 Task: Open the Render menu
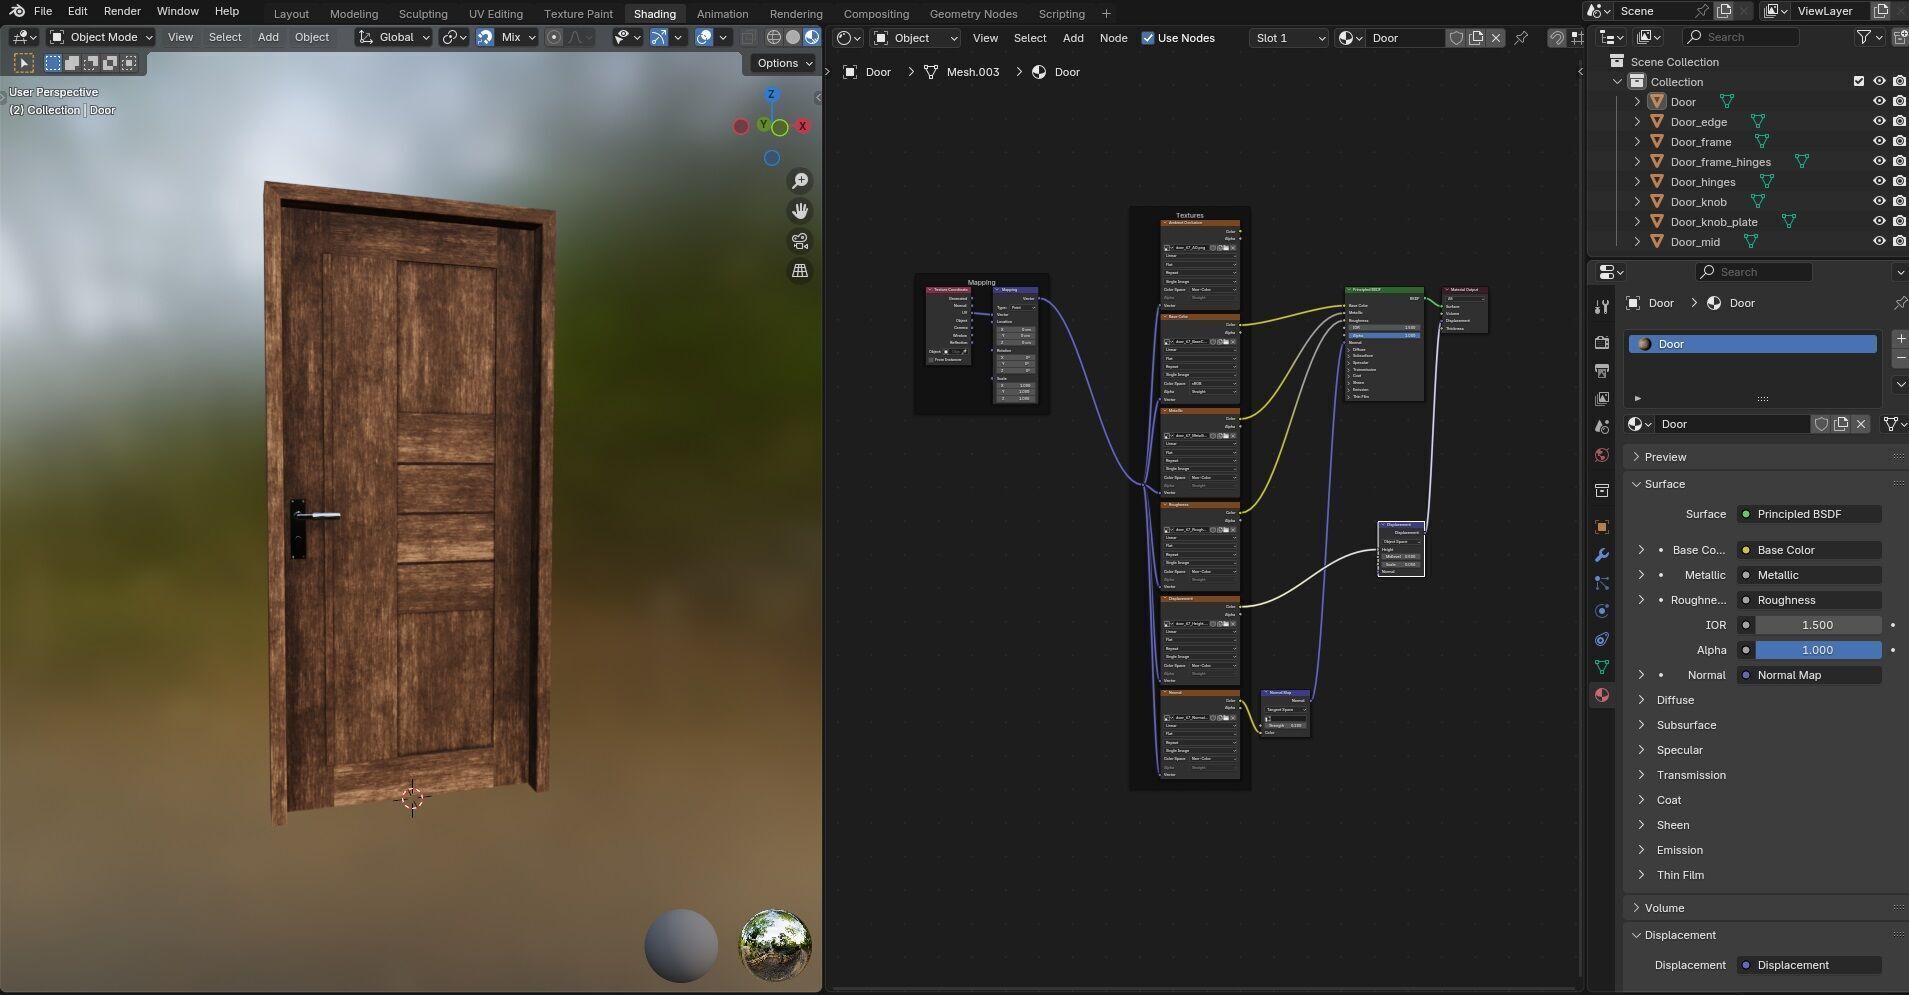tap(122, 11)
